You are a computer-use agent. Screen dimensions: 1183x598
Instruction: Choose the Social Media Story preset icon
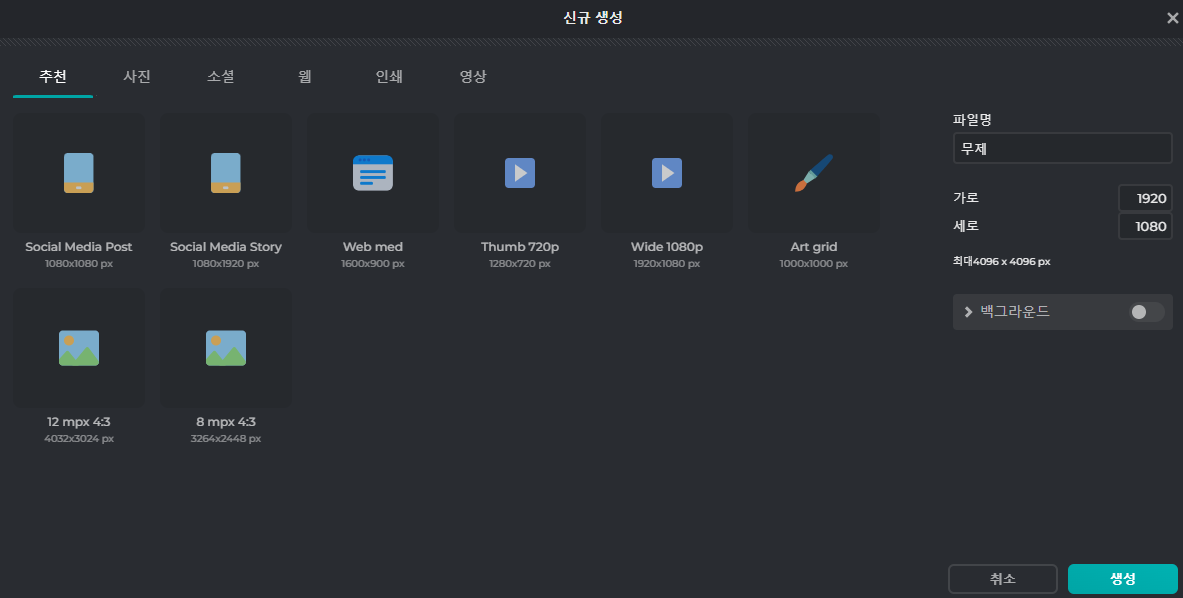(x=226, y=173)
